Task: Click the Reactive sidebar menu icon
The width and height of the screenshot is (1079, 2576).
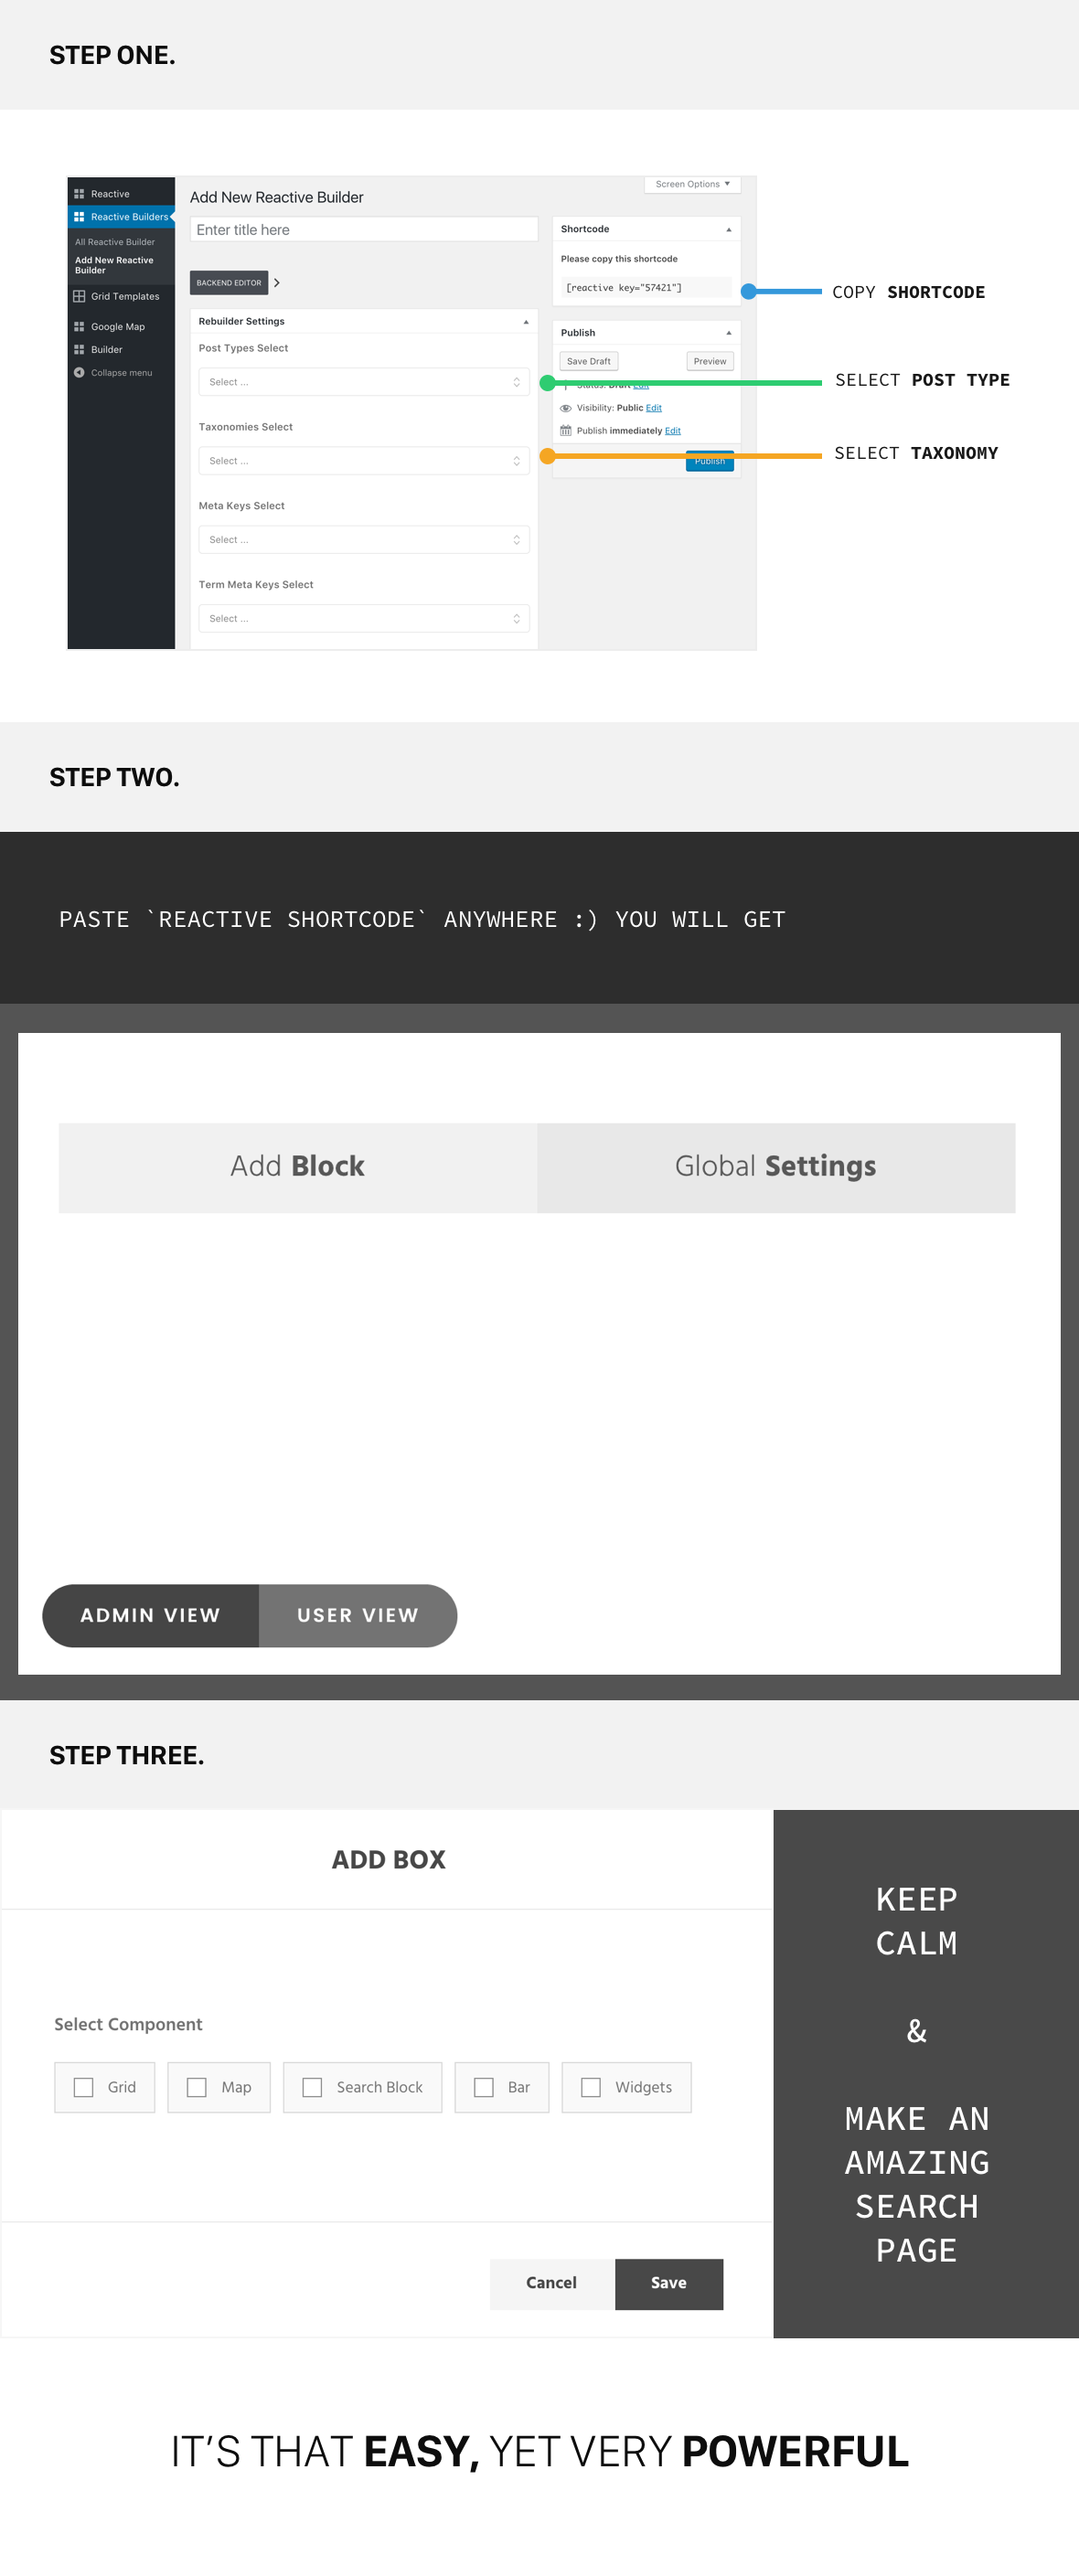Action: pos(79,194)
